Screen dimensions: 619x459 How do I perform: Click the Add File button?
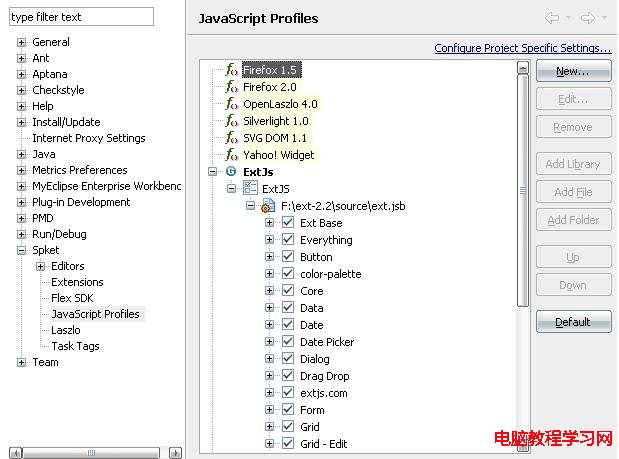point(574,192)
